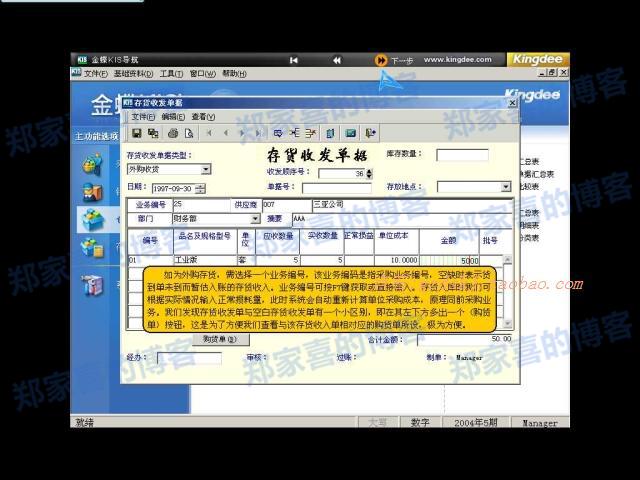
Task: Click the amount cell 5000
Action: [x=449, y=260]
